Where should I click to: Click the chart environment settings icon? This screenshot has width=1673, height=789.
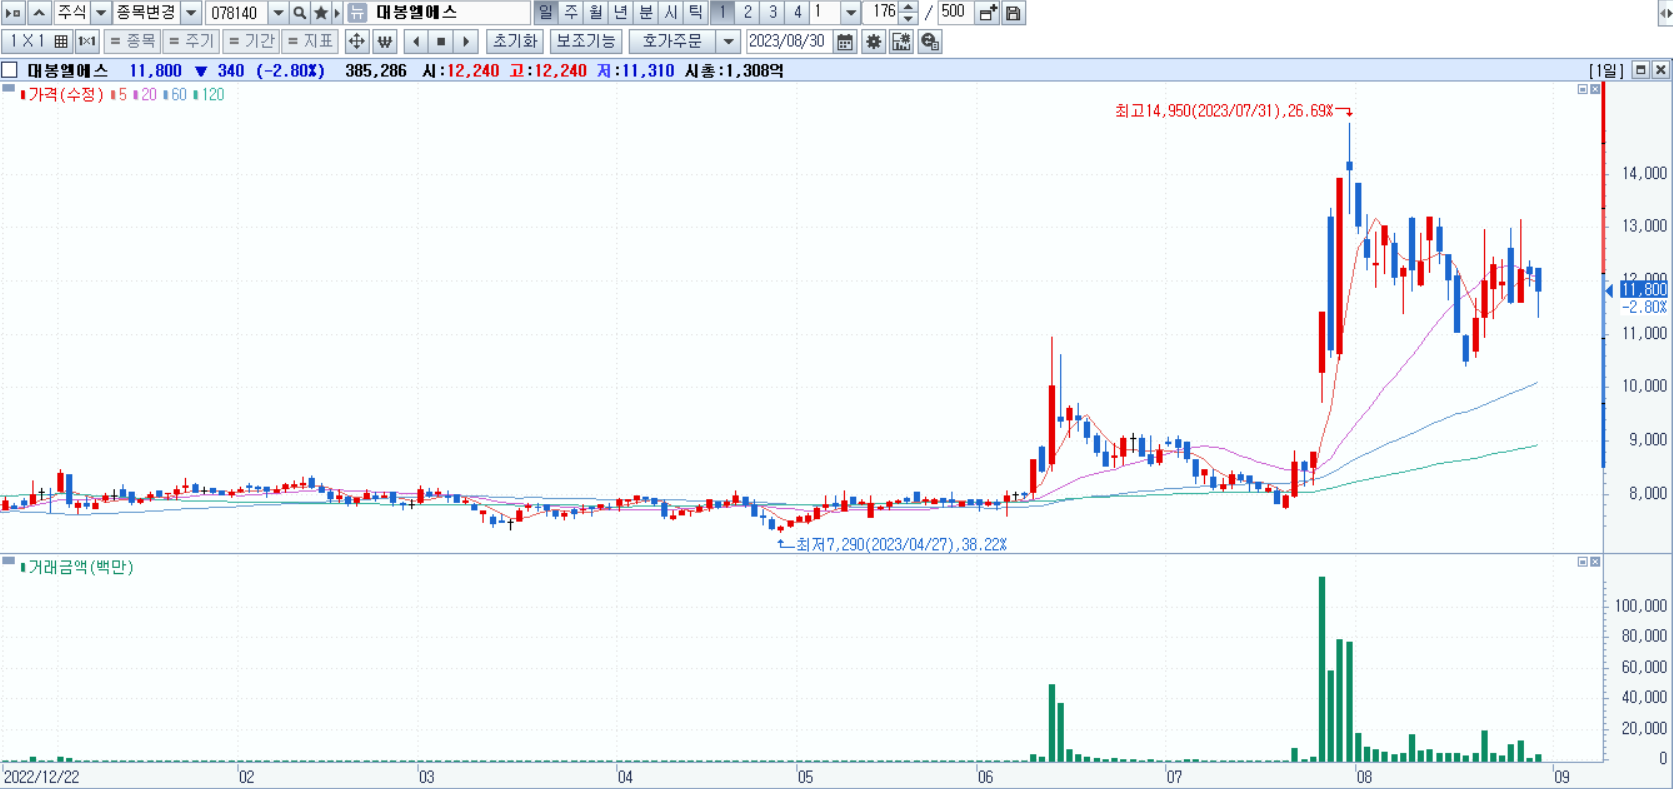pyautogui.click(x=902, y=41)
